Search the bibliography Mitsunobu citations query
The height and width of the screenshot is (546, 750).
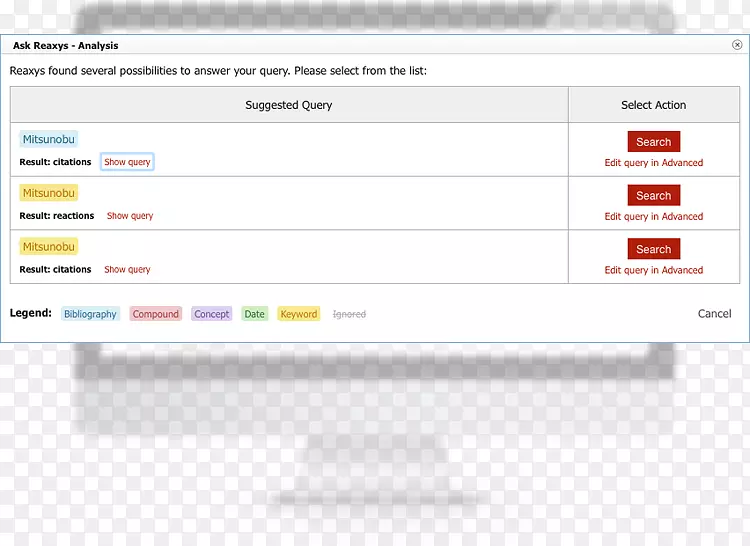tap(653, 142)
